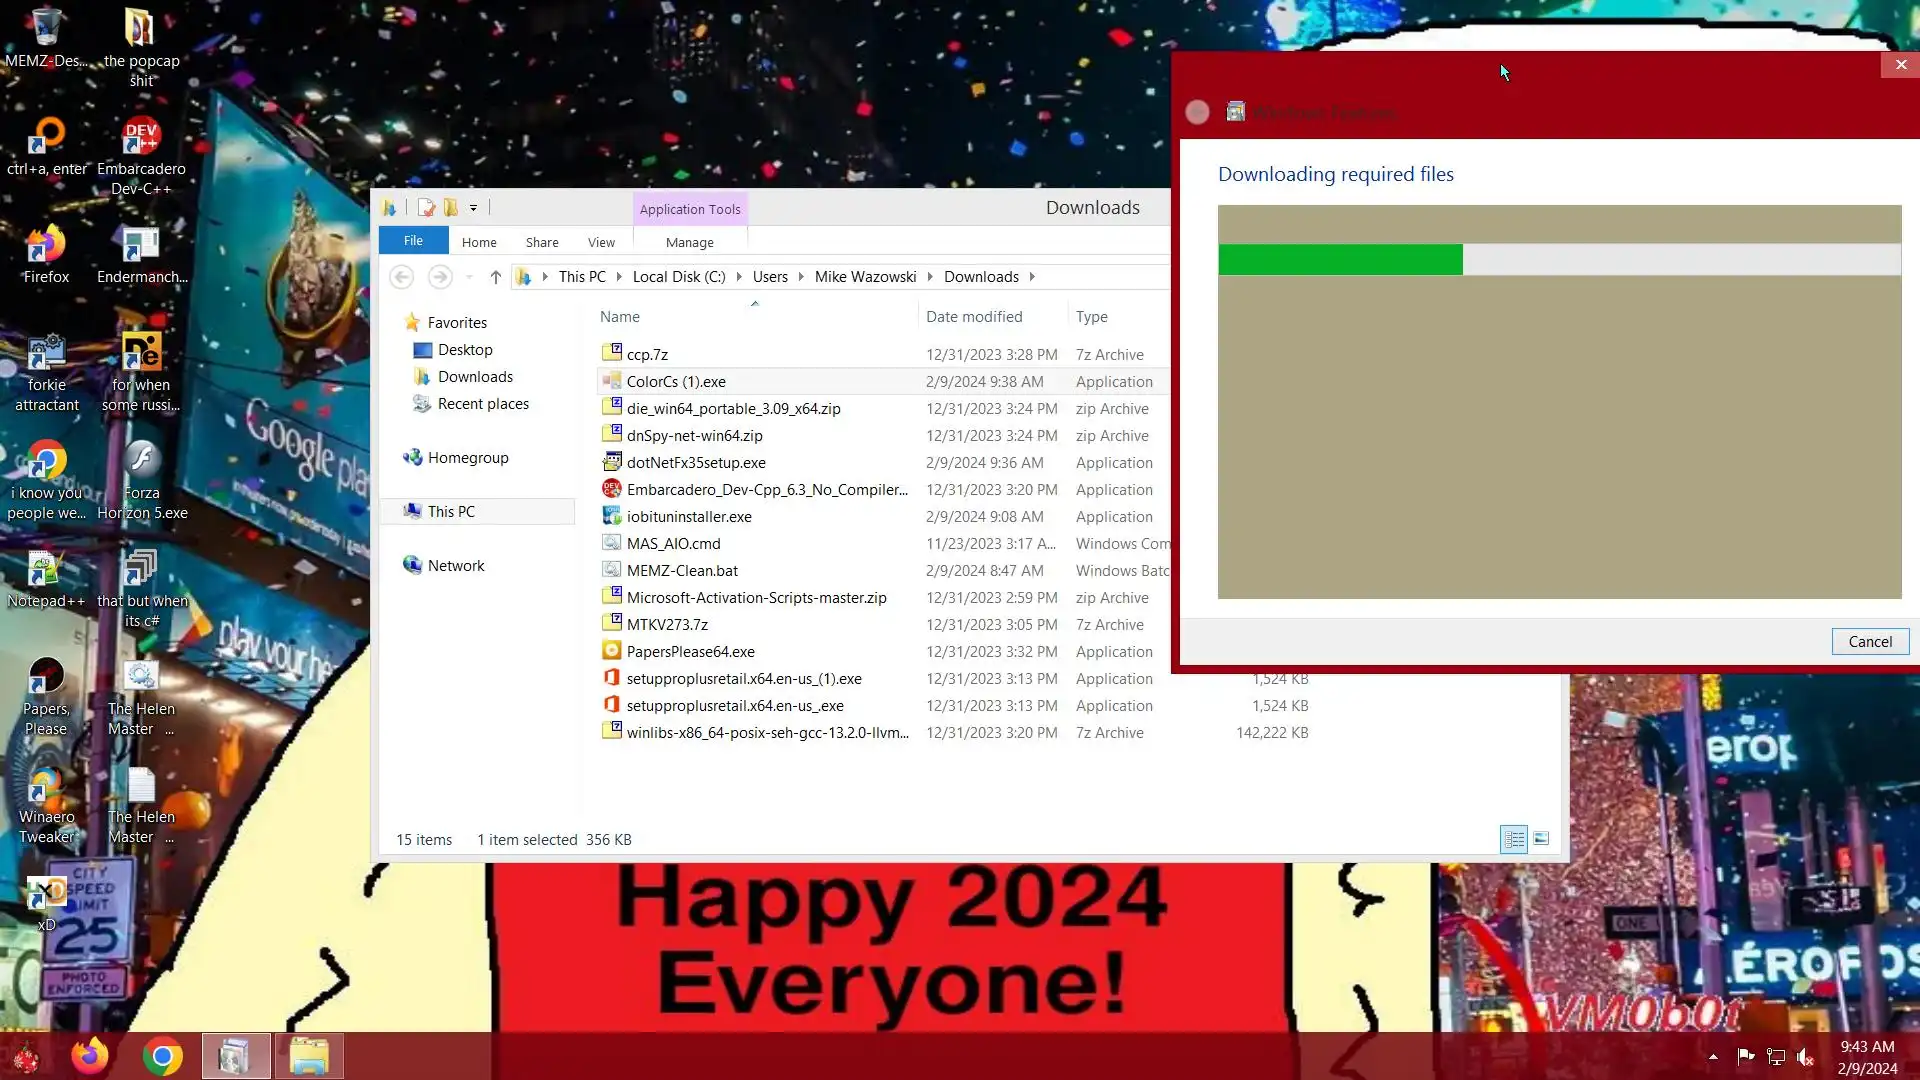The image size is (1920, 1080).
Task: Open Customize Quick Access Toolbar dropdown
Action: [473, 208]
